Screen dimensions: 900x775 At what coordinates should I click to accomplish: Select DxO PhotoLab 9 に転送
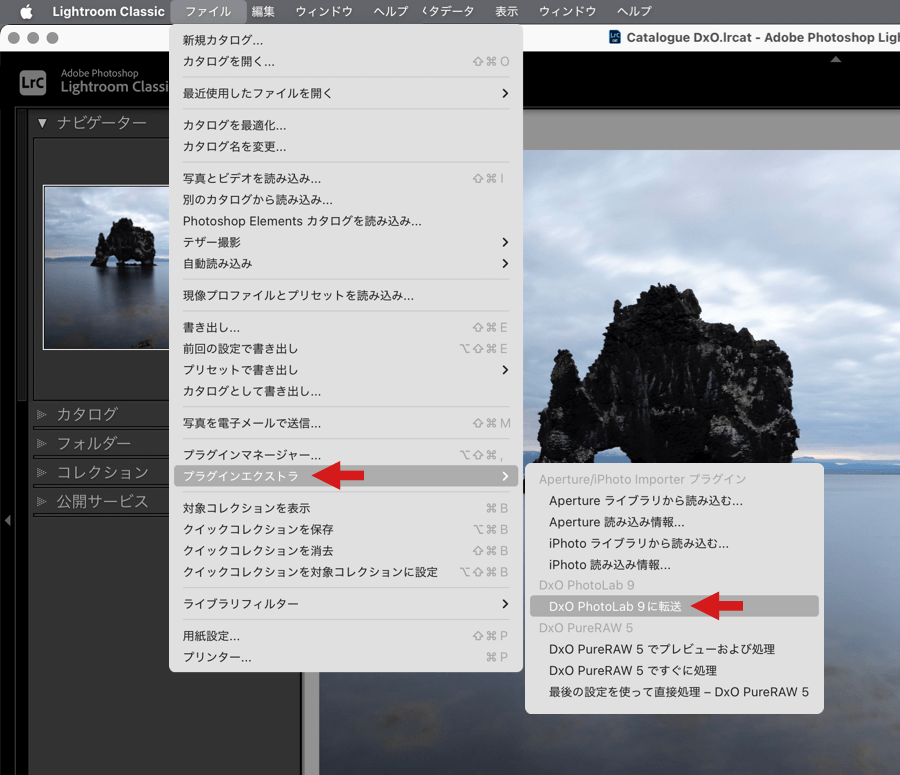674,606
